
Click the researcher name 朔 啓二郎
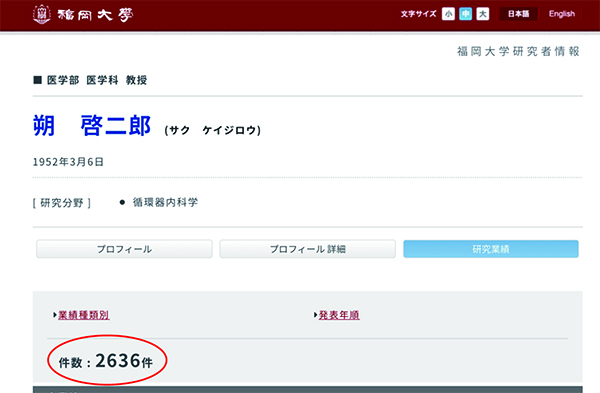coord(92,126)
